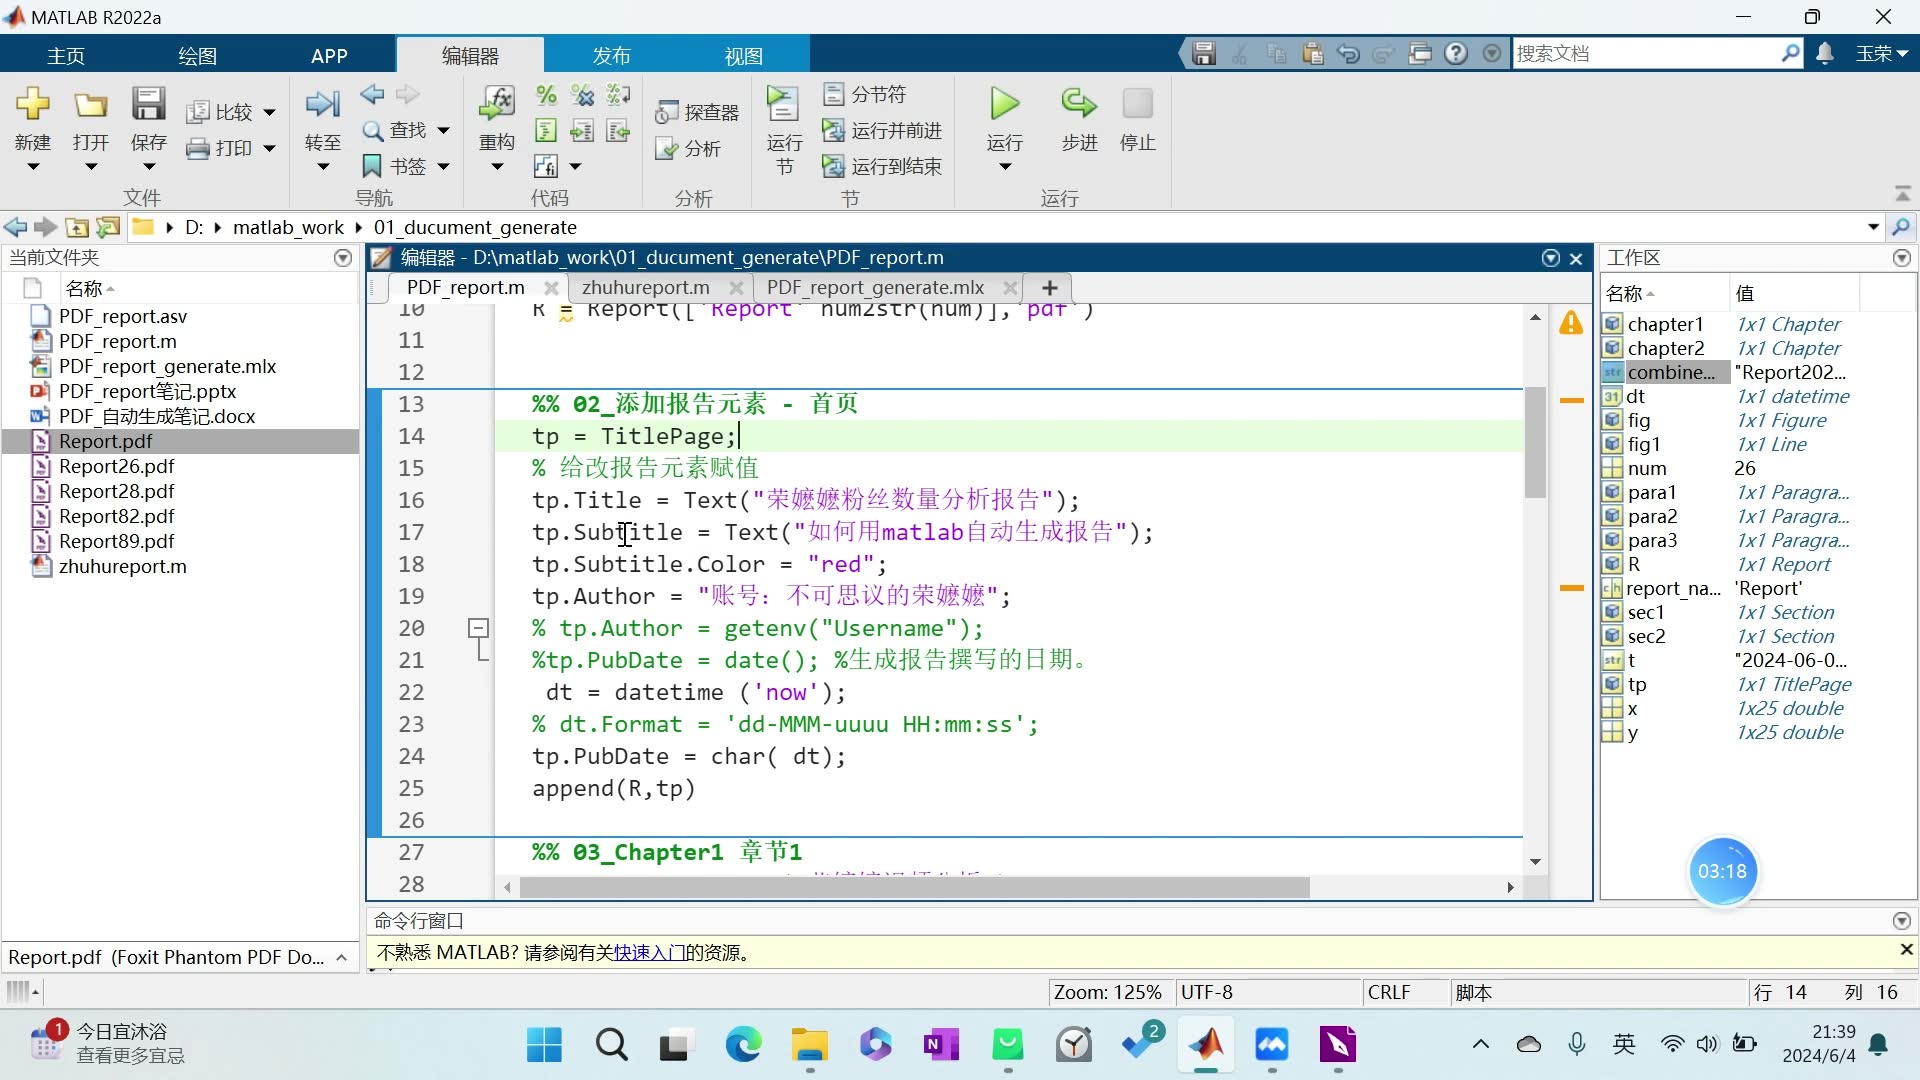The image size is (1920, 1080).
Task: Run the script with green 运行 arrow
Action: (x=1004, y=105)
